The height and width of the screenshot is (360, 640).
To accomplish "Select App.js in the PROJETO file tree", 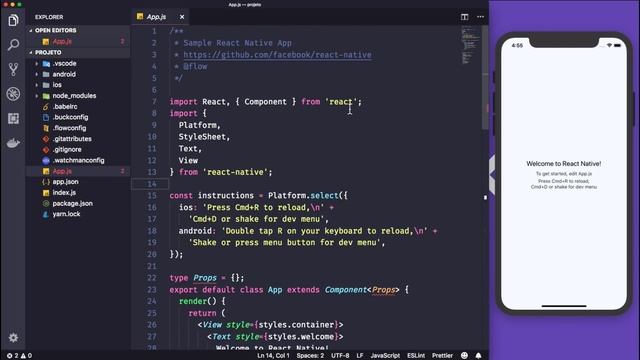I will 62,171.
